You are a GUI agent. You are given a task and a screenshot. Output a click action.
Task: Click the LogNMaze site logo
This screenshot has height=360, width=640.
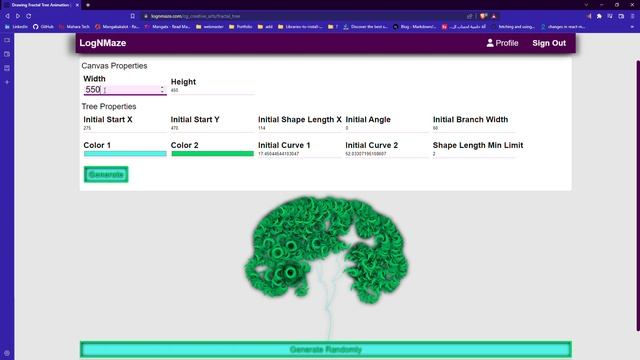103,43
